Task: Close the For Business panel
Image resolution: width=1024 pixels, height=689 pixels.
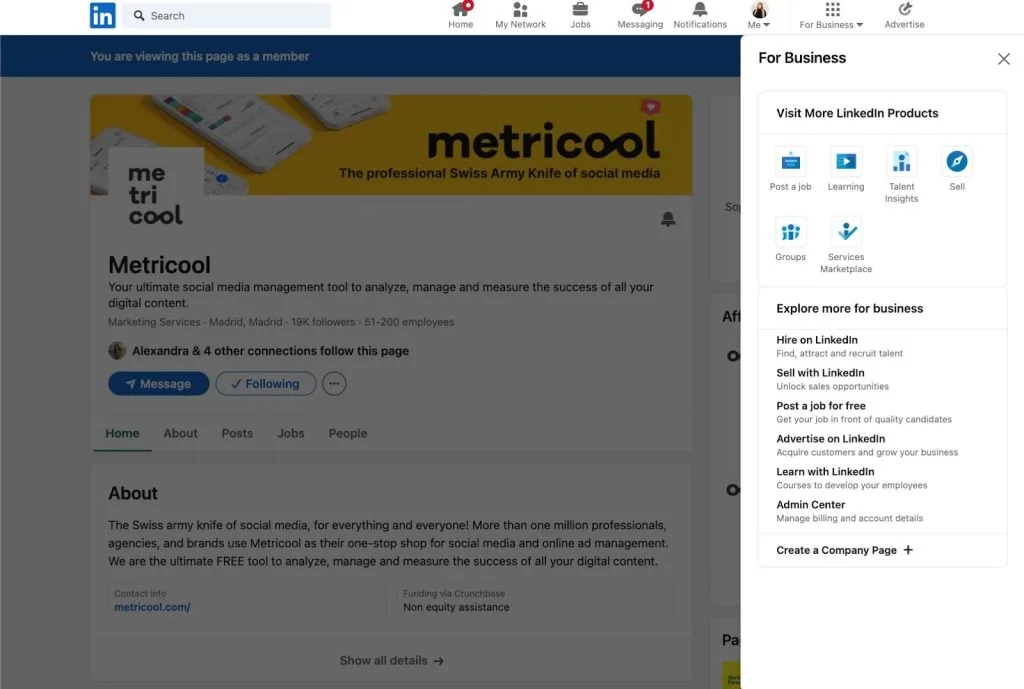Action: pyautogui.click(x=1003, y=59)
